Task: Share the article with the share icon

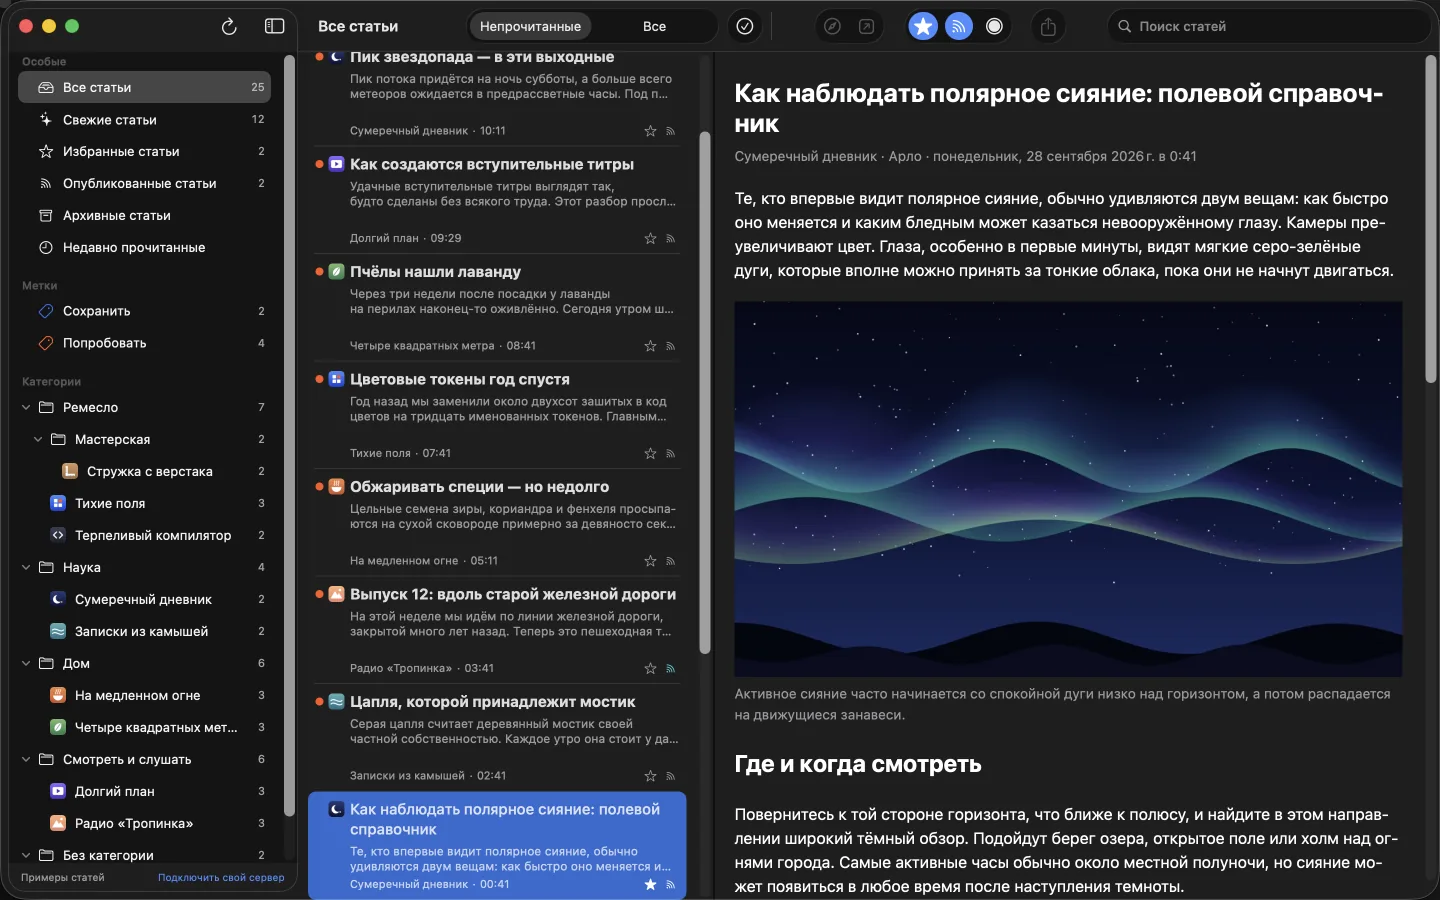Action: [1048, 27]
